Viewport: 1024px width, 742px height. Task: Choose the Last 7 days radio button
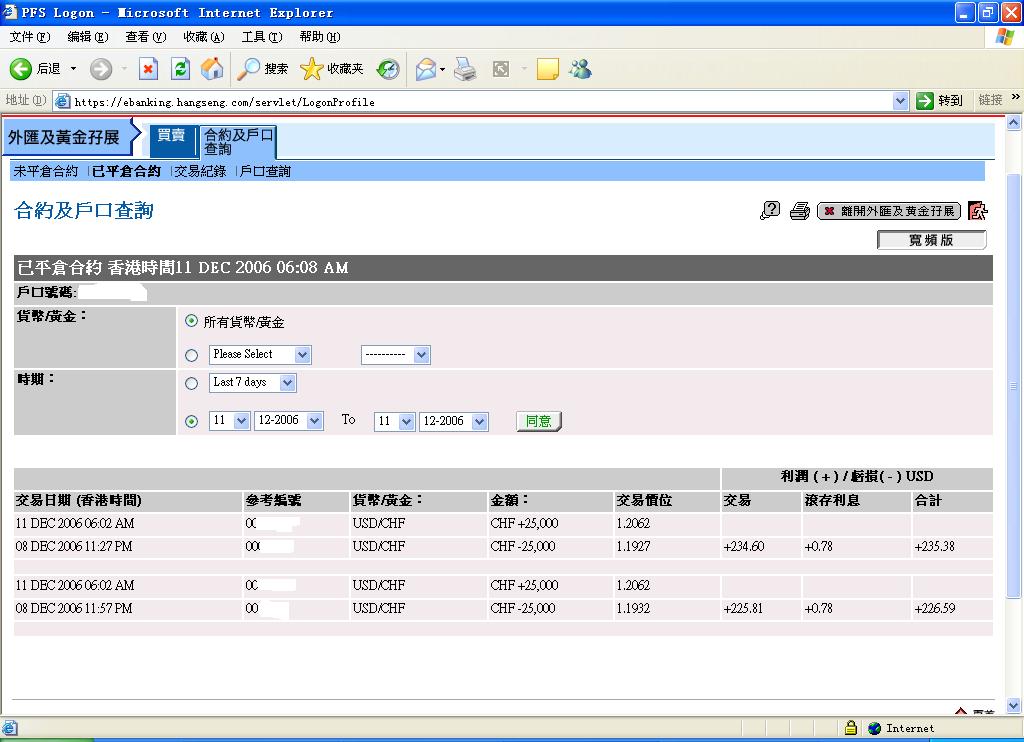(x=191, y=383)
